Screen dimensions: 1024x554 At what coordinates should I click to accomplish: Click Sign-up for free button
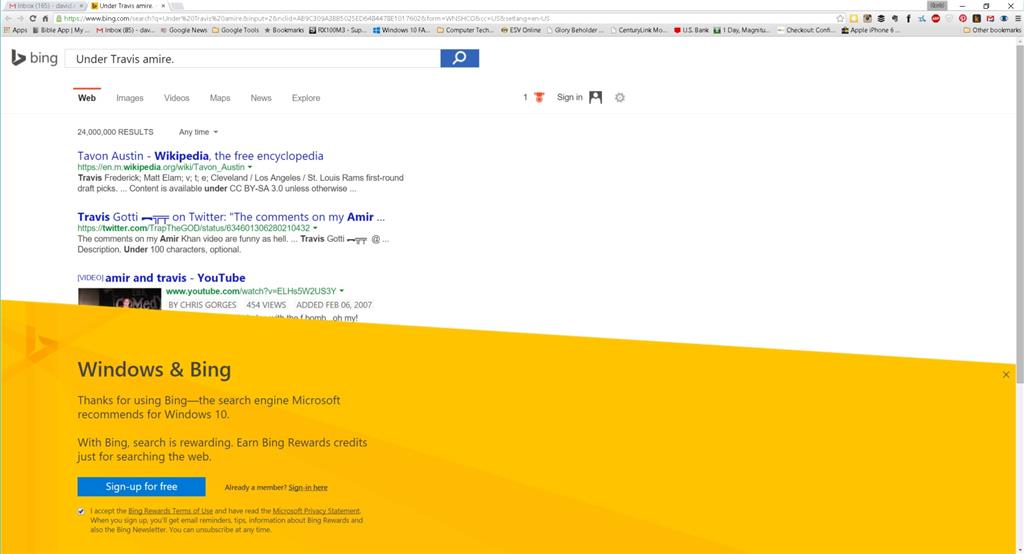[x=141, y=486]
